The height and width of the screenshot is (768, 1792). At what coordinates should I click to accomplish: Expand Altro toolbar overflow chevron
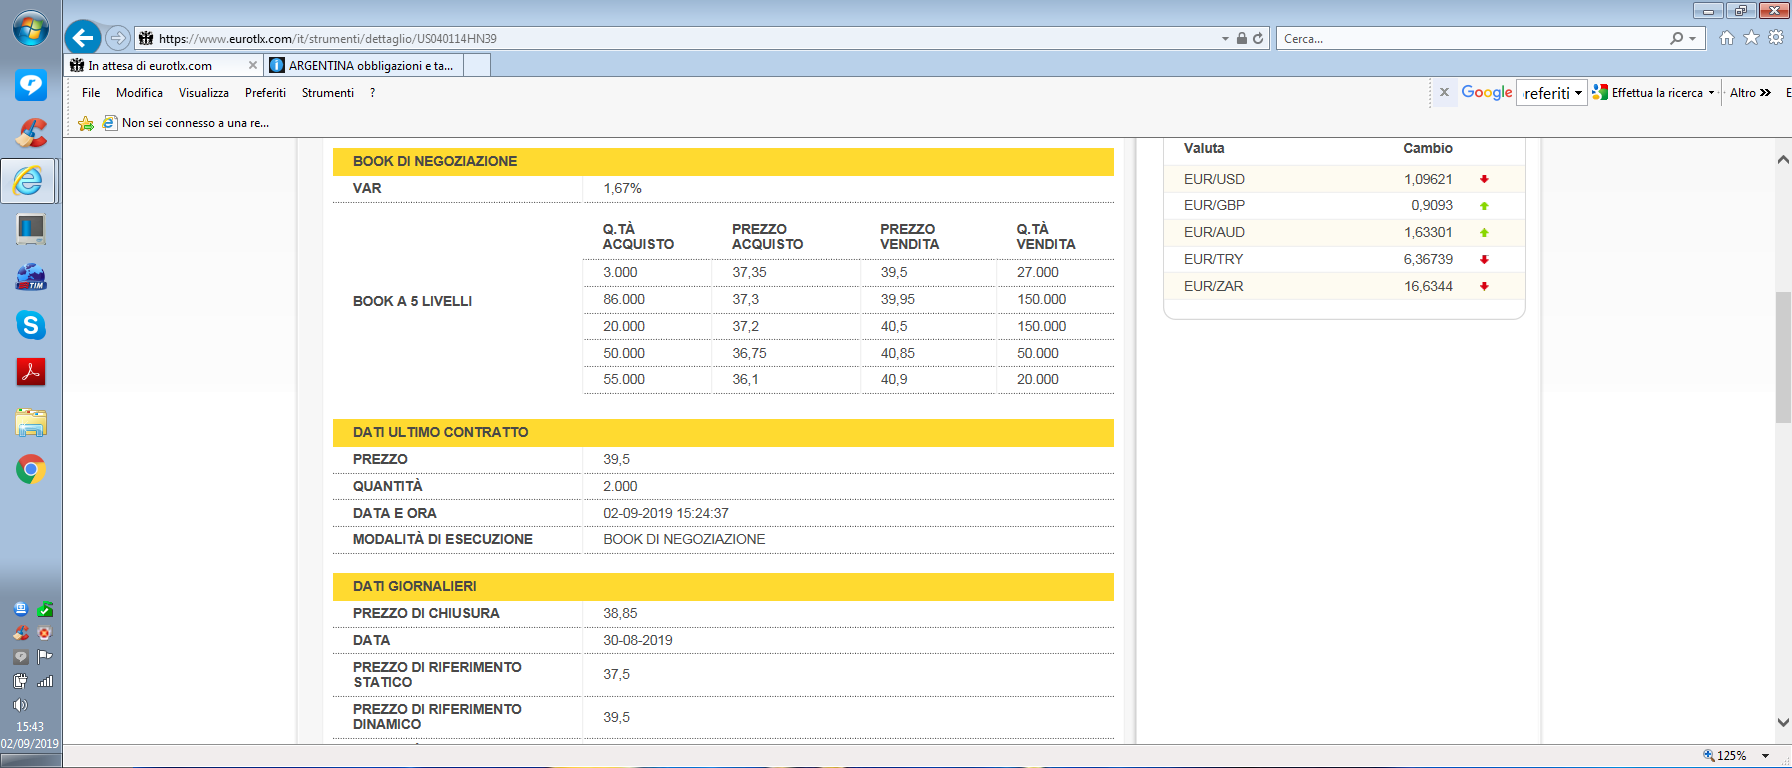(1765, 92)
